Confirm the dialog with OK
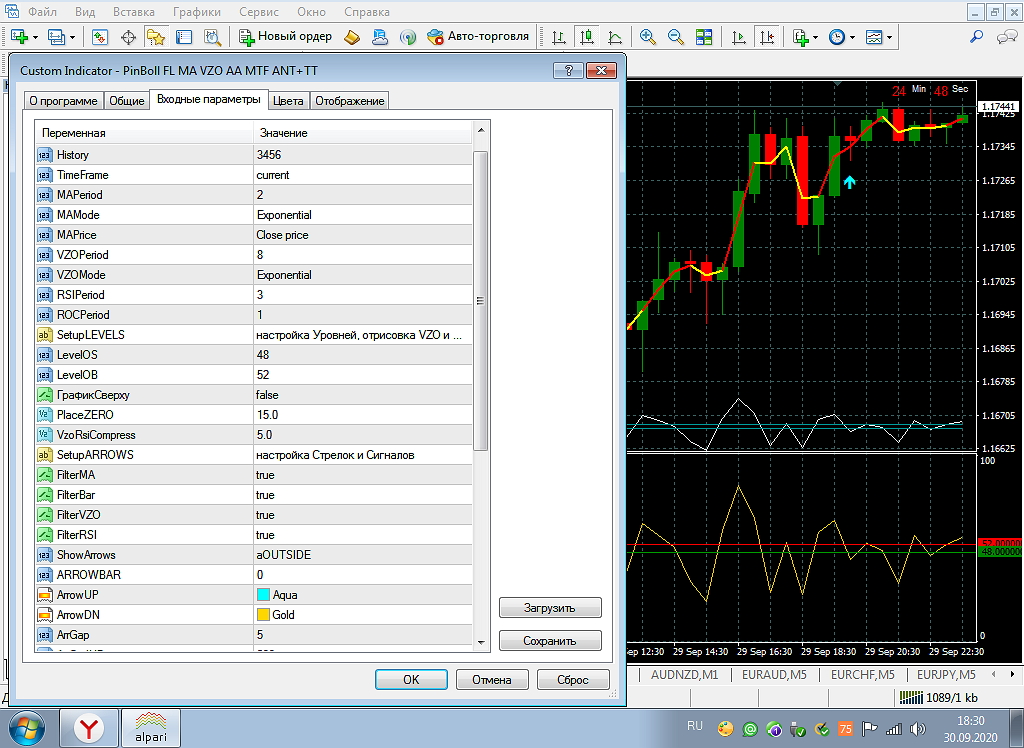Image resolution: width=1024 pixels, height=748 pixels. pyautogui.click(x=411, y=679)
